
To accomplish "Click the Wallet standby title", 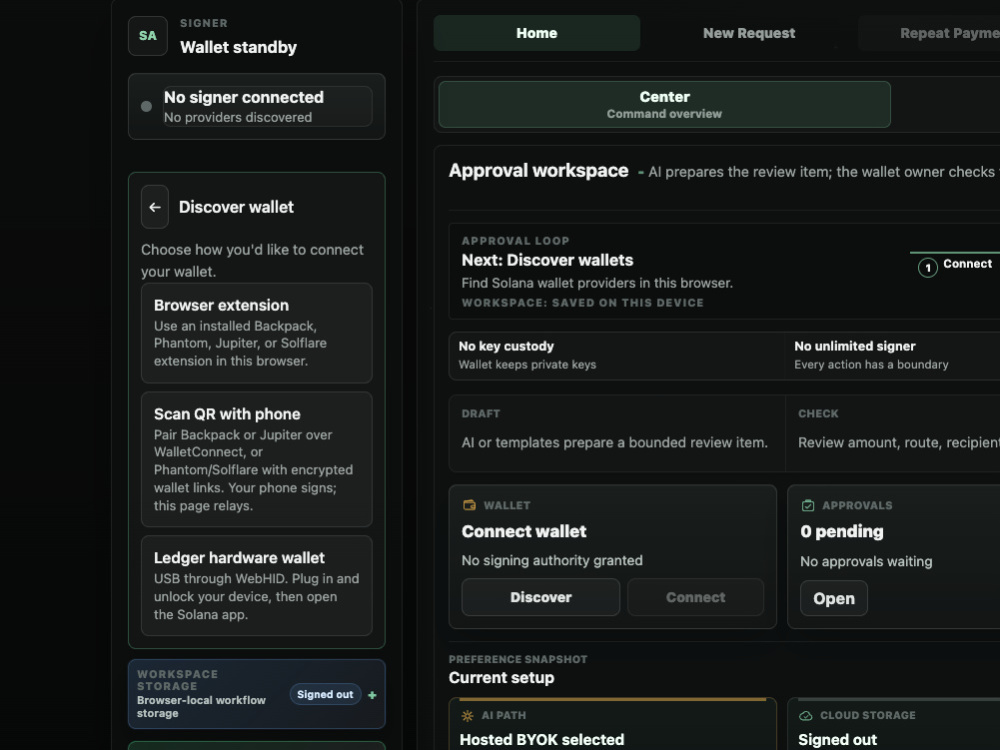I will [x=239, y=47].
